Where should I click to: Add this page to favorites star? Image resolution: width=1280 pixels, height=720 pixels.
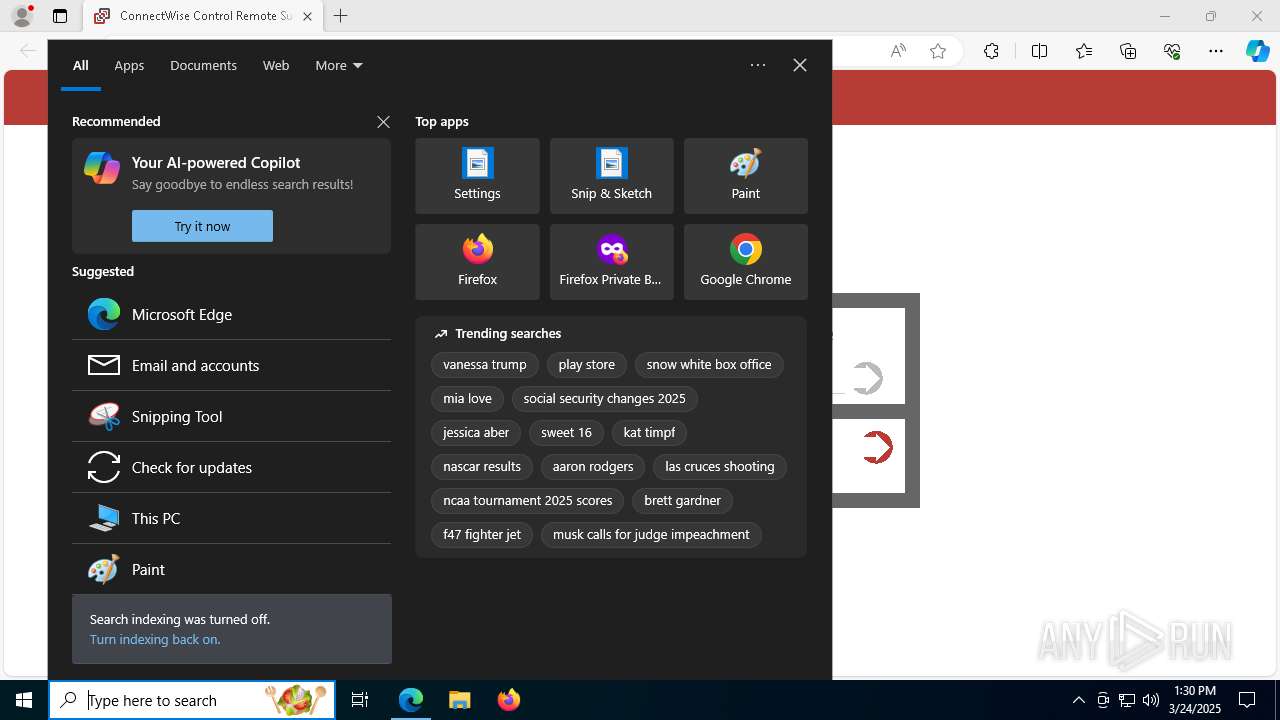coord(938,51)
